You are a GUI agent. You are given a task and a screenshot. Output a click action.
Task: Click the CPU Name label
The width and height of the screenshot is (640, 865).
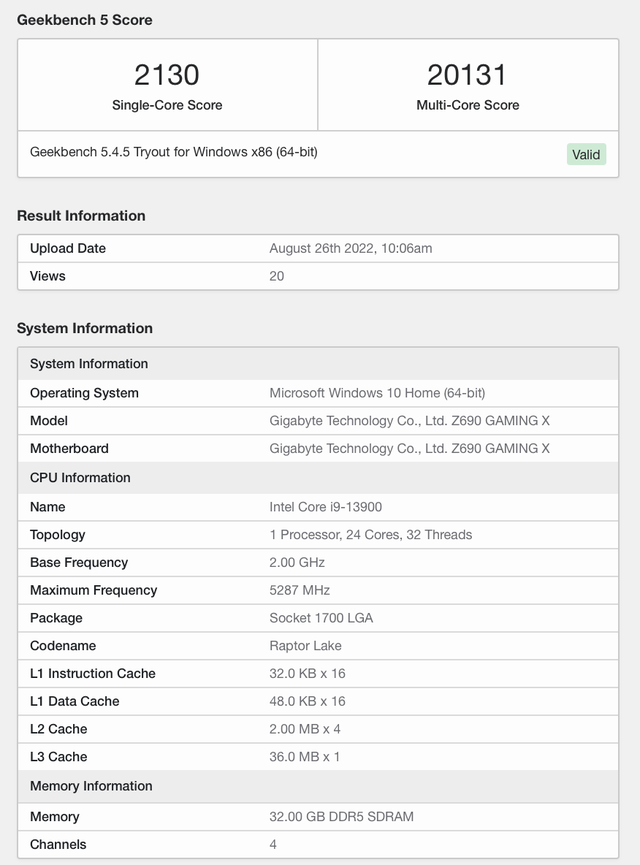47,506
